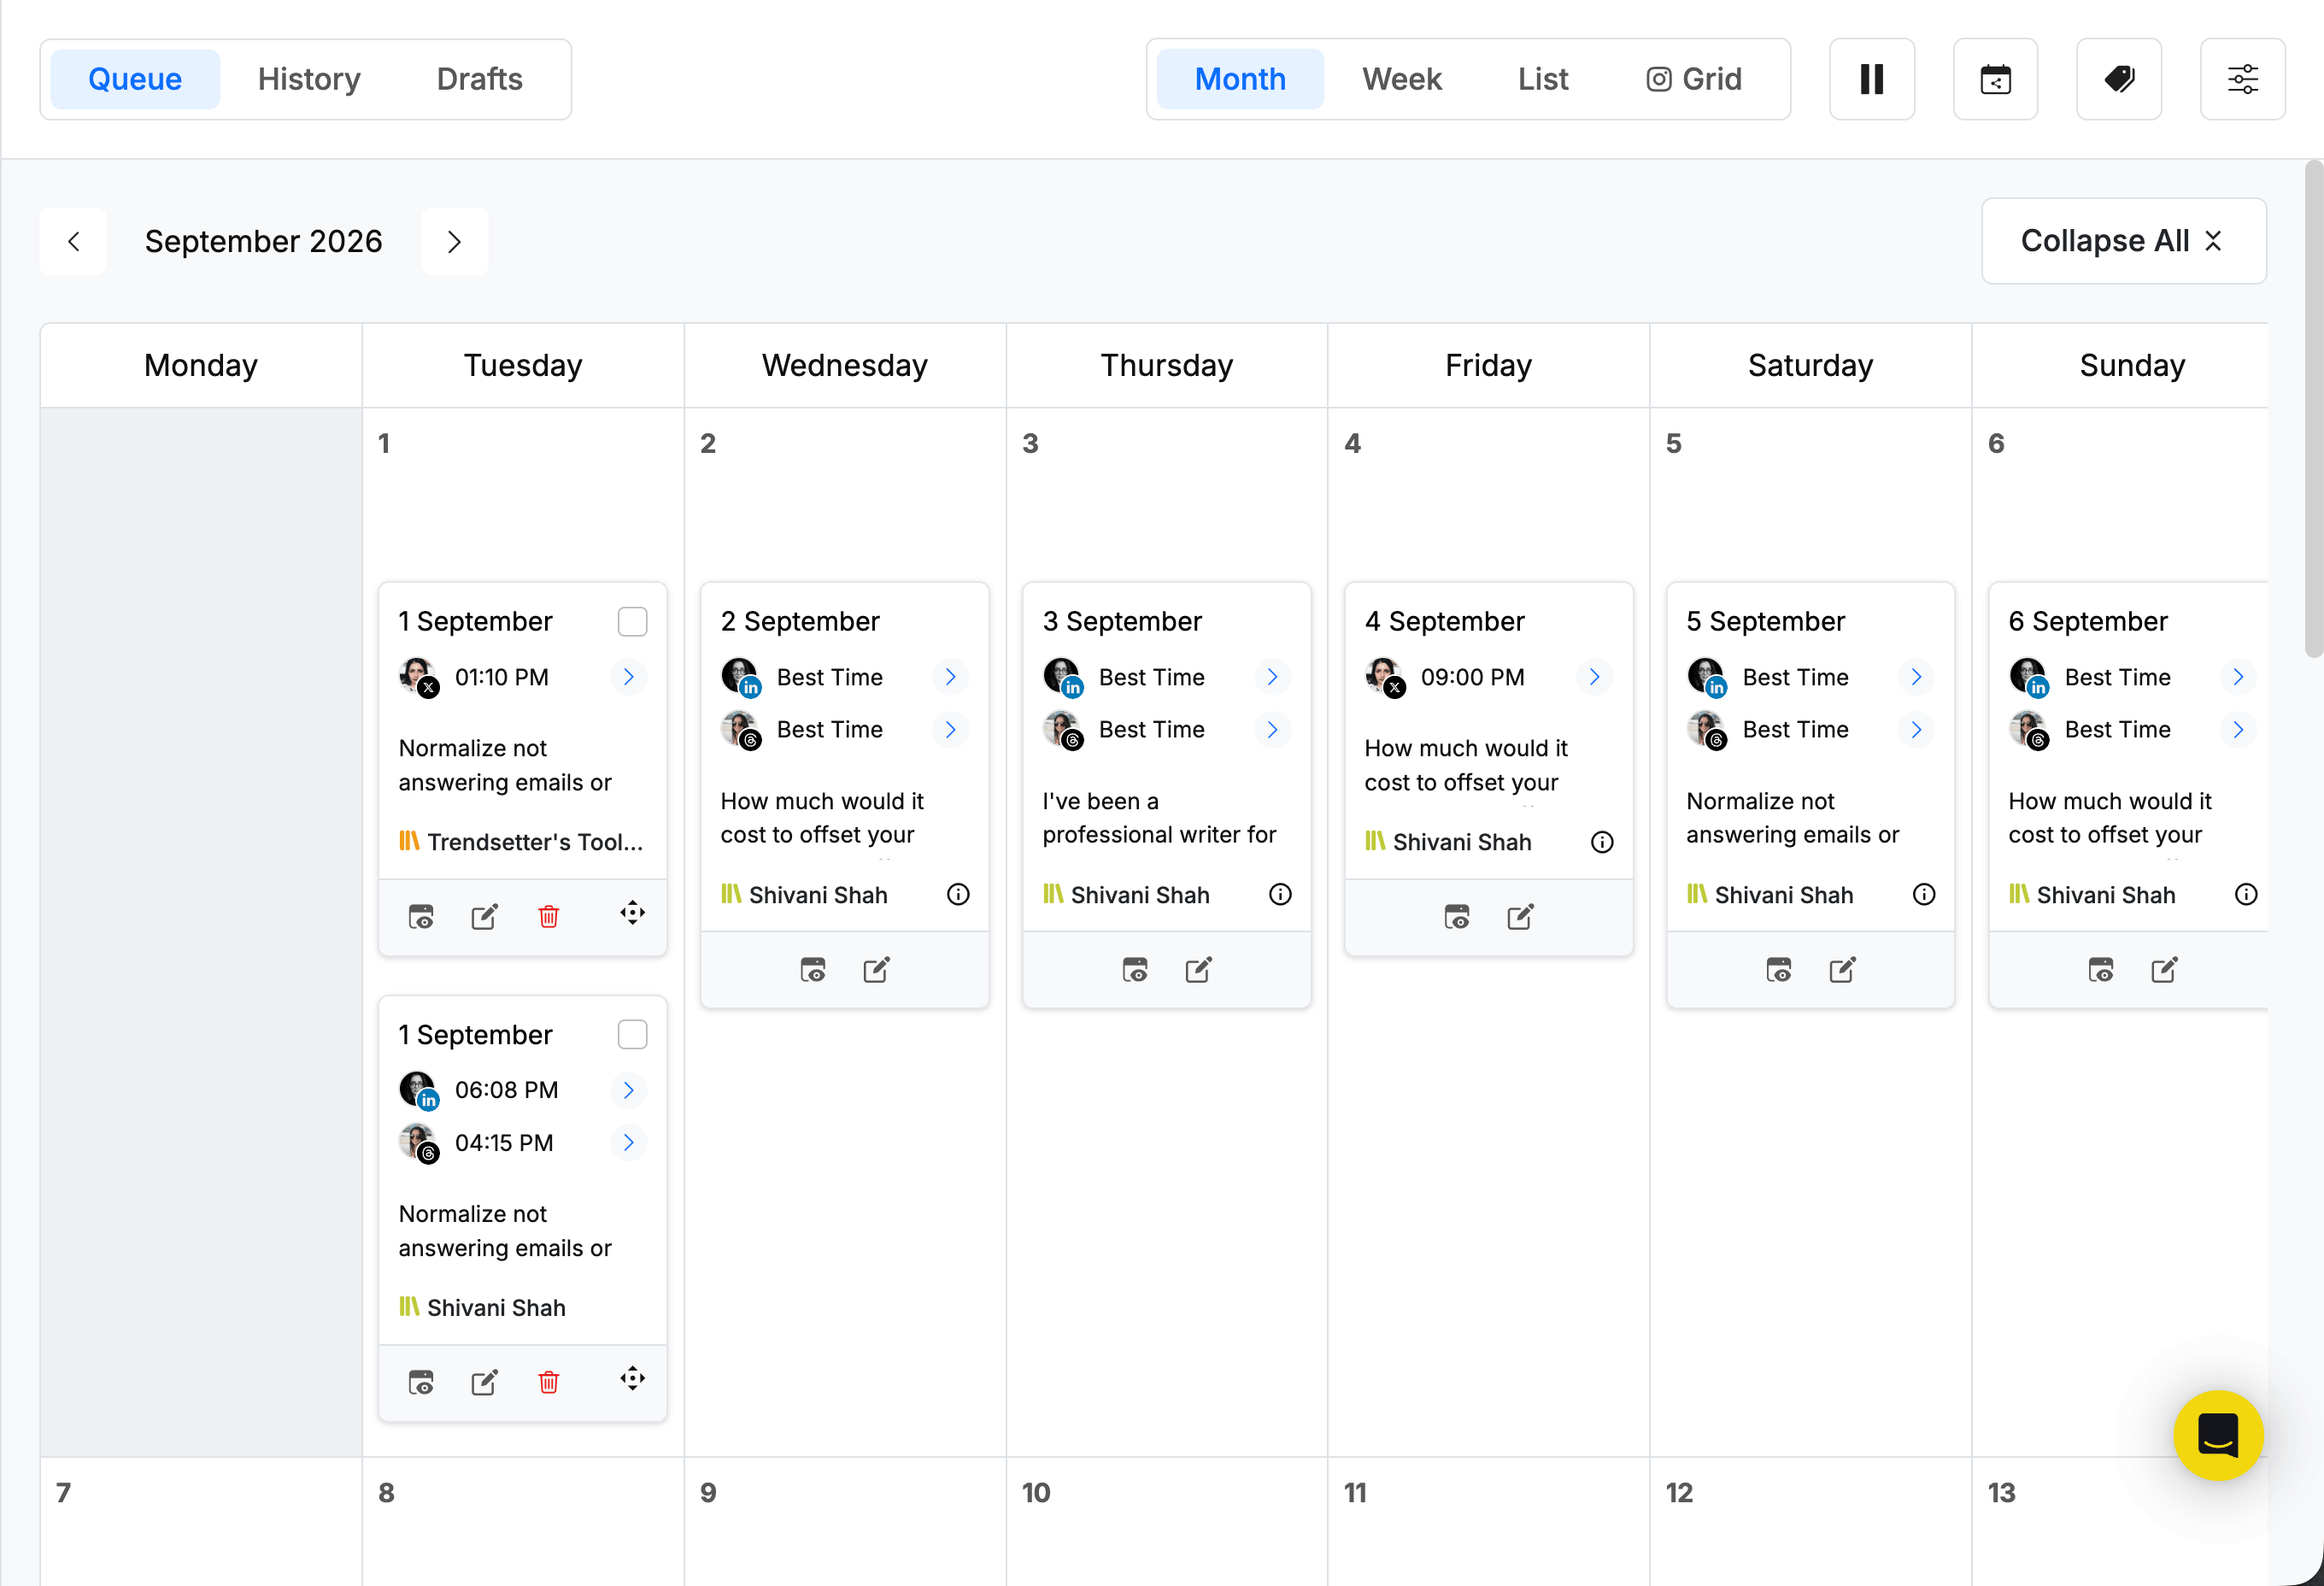The image size is (2324, 1586).
Task: Expand Threads Best Time on 2 September
Action: [x=950, y=730]
